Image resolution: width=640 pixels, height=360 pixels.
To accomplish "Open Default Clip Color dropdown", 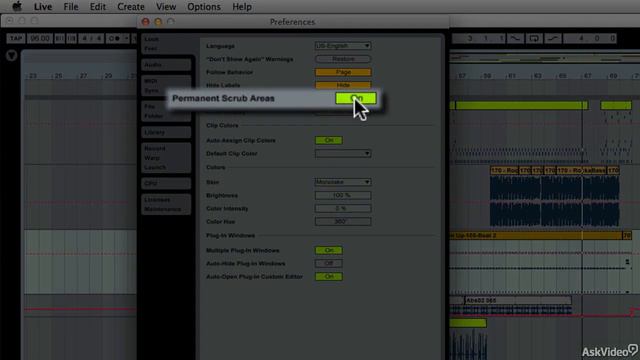I will (343, 153).
